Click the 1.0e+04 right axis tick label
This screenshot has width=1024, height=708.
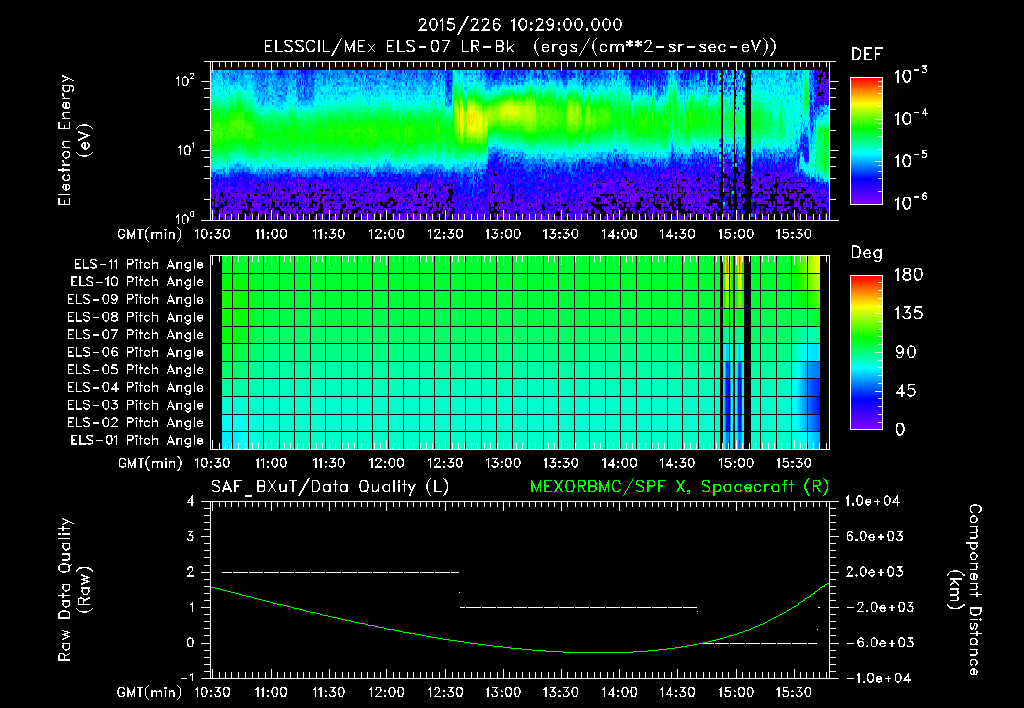click(872, 502)
